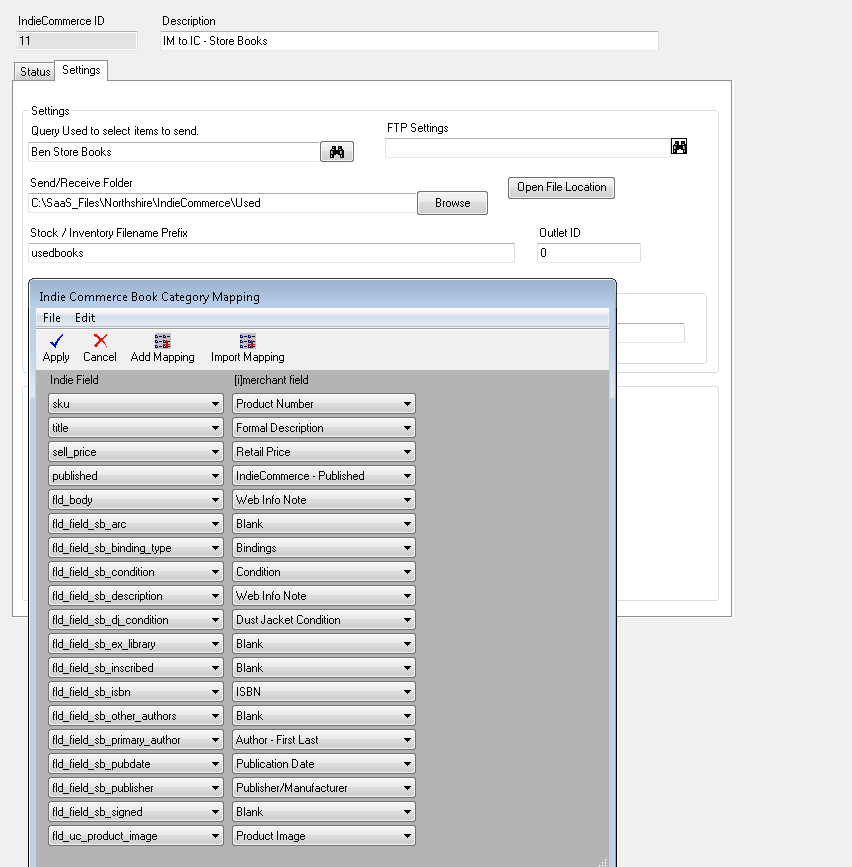Expand the fld_body dropdown
The height and width of the screenshot is (867, 852).
point(135,500)
